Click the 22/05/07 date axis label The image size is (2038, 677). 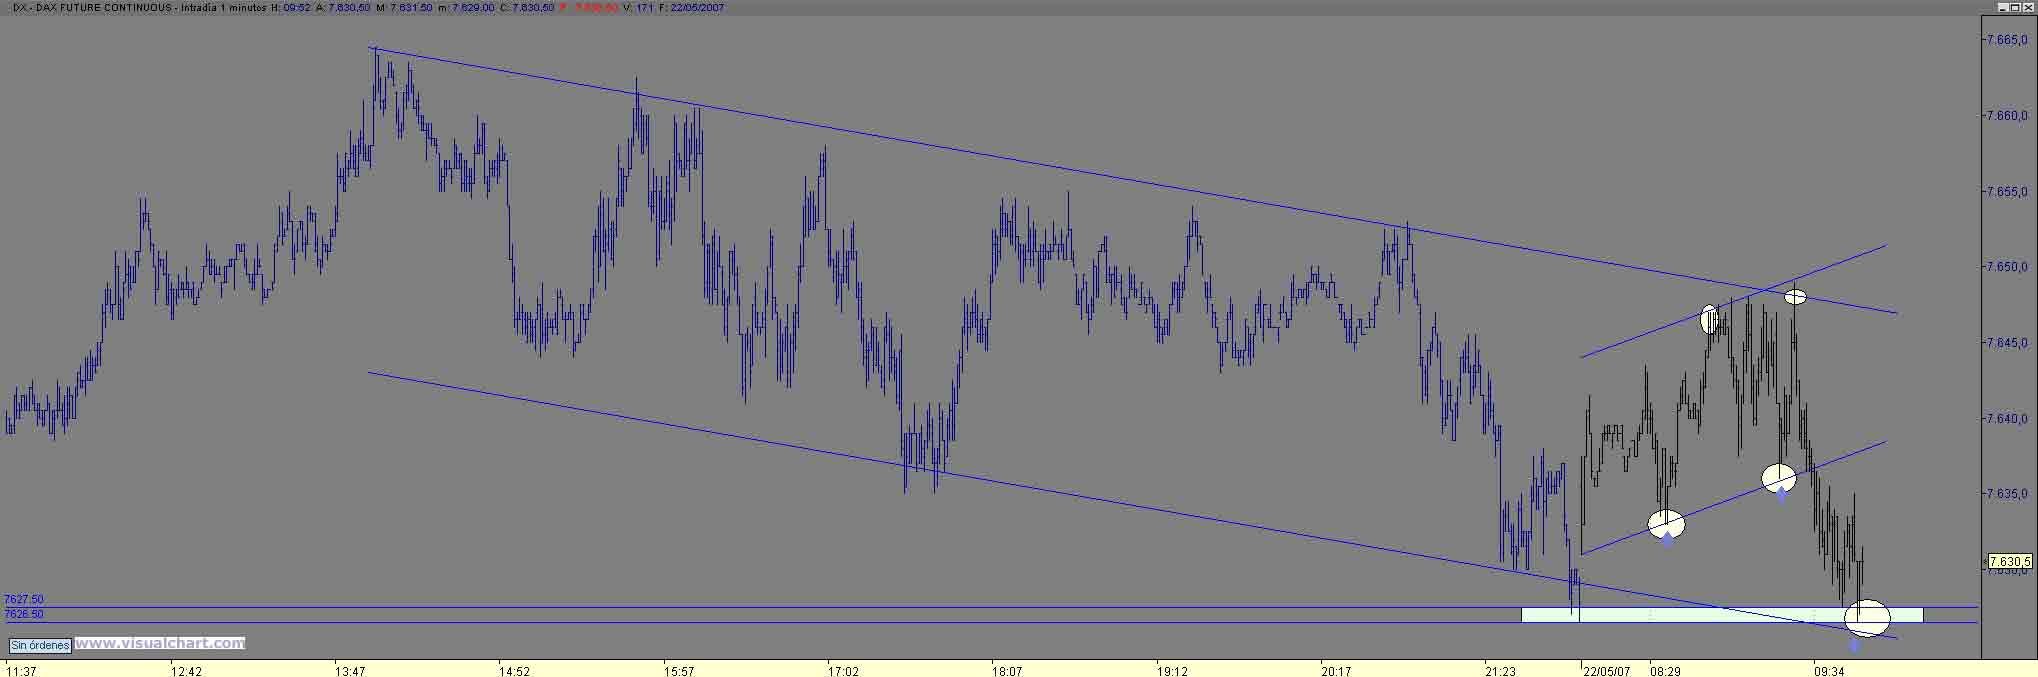coord(1606,671)
